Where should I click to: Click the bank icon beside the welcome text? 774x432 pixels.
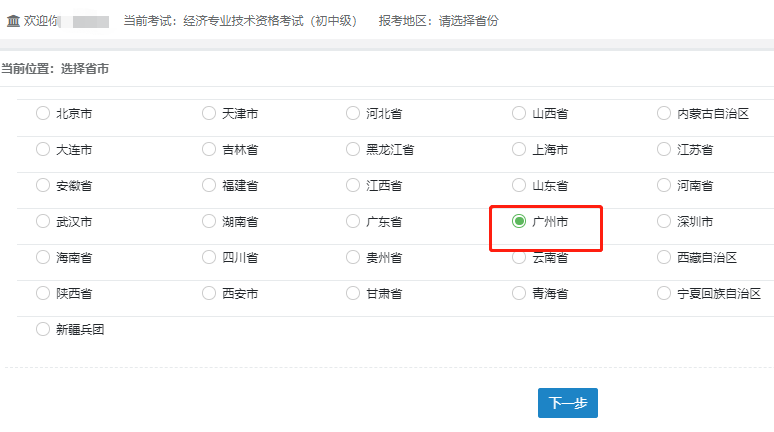pos(13,20)
